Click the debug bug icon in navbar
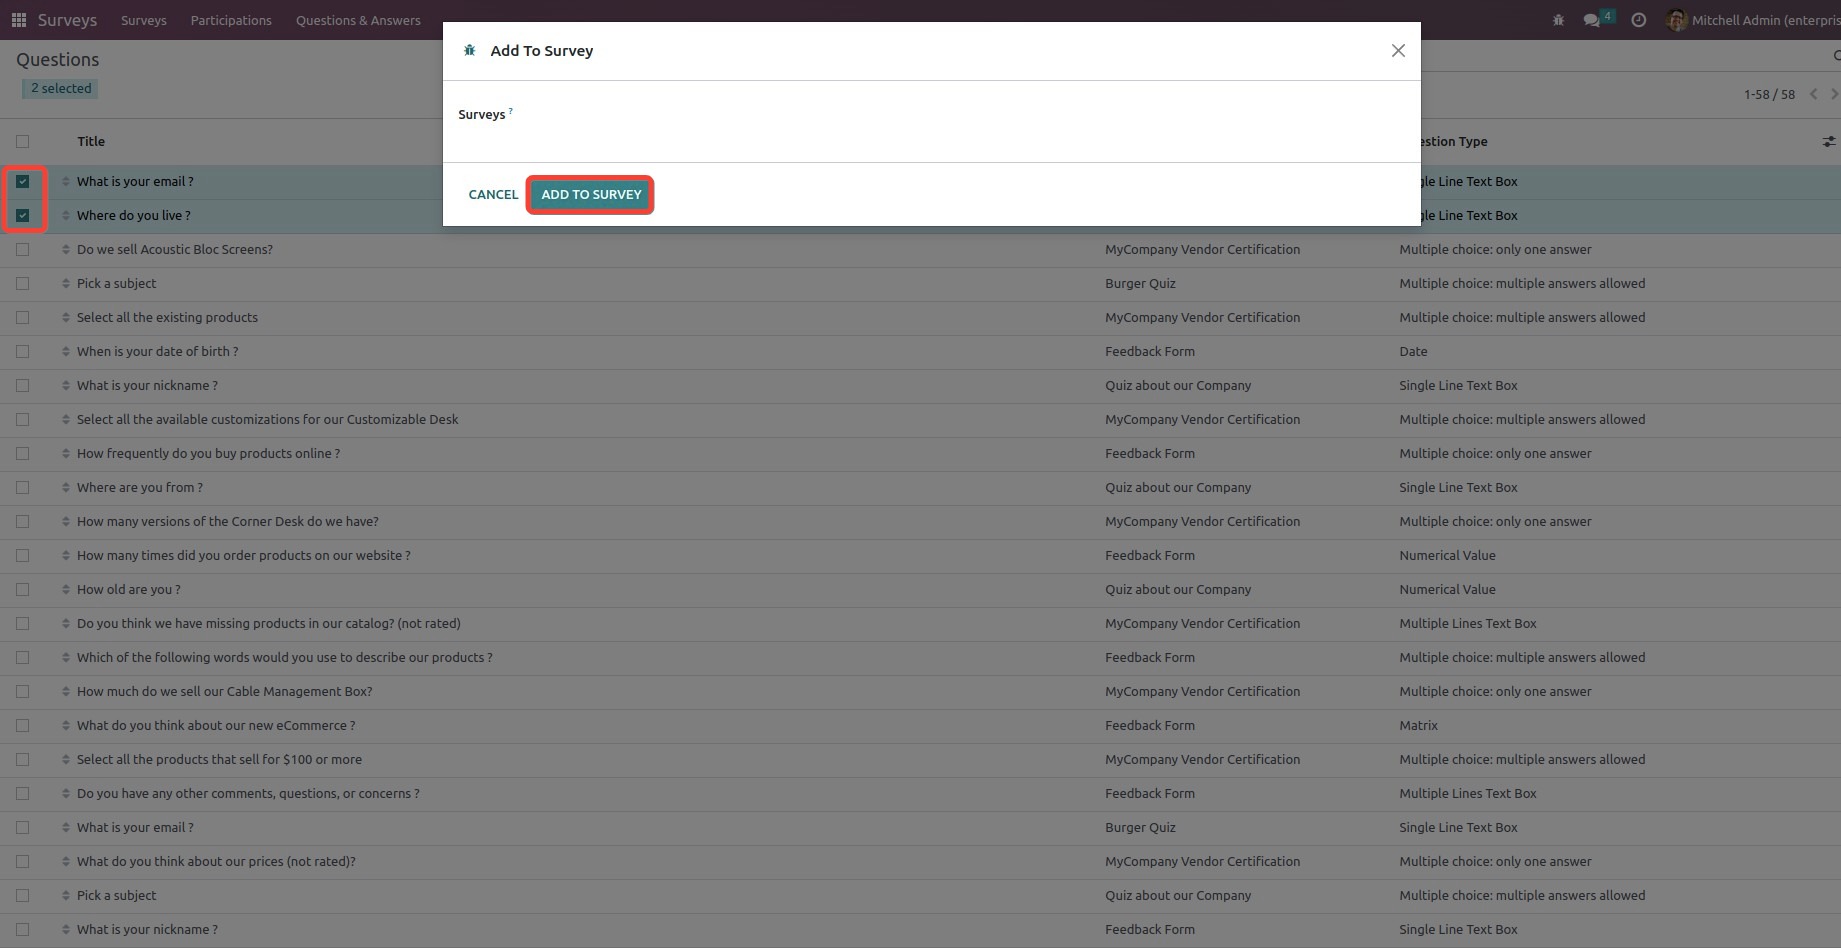 (1558, 20)
